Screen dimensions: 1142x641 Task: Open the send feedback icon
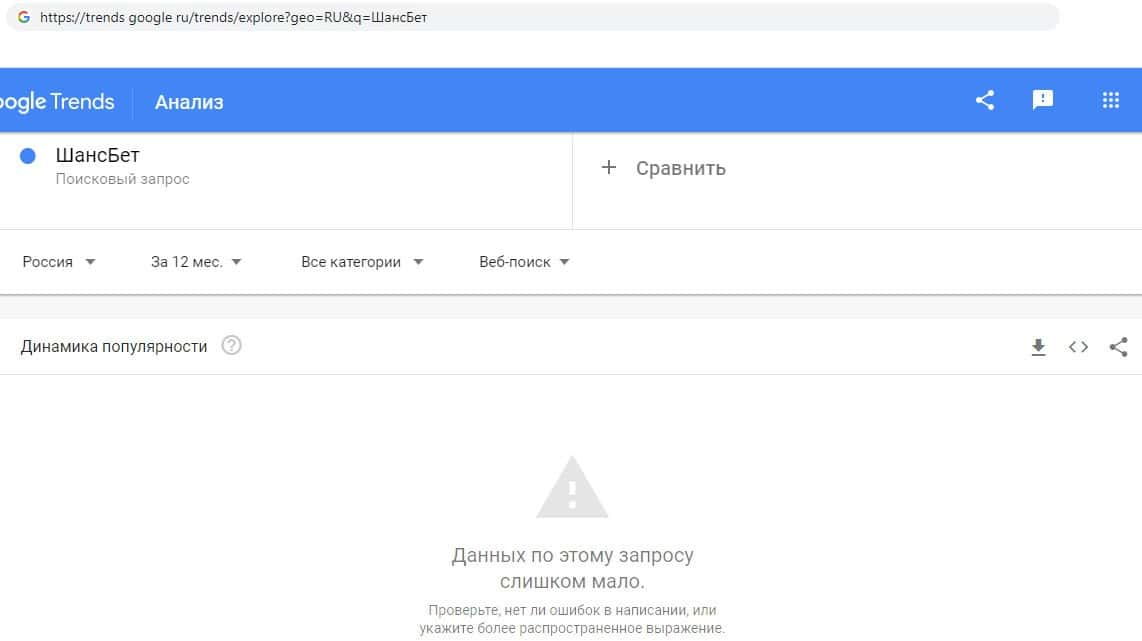tap(1043, 100)
